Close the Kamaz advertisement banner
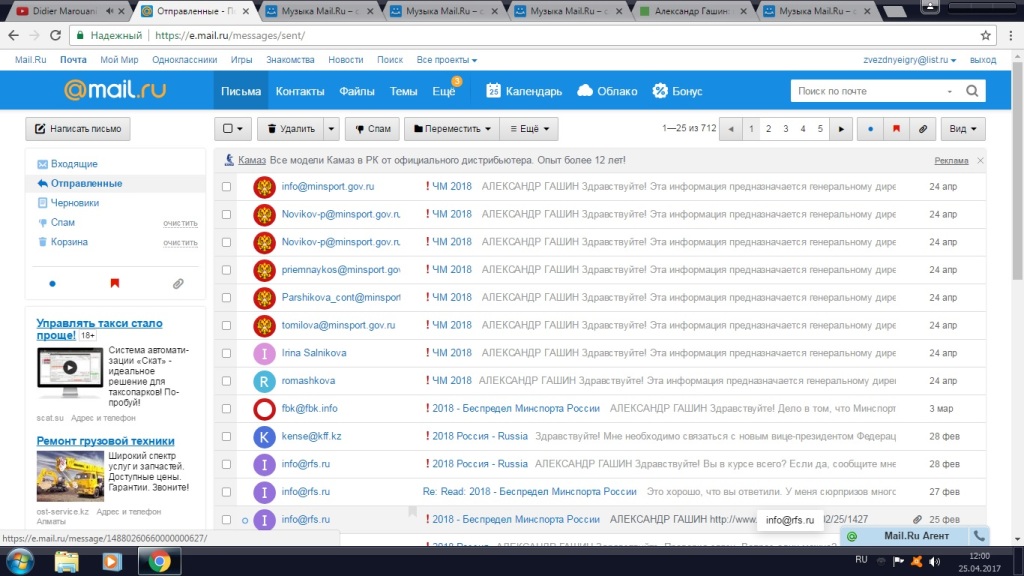 click(x=980, y=160)
